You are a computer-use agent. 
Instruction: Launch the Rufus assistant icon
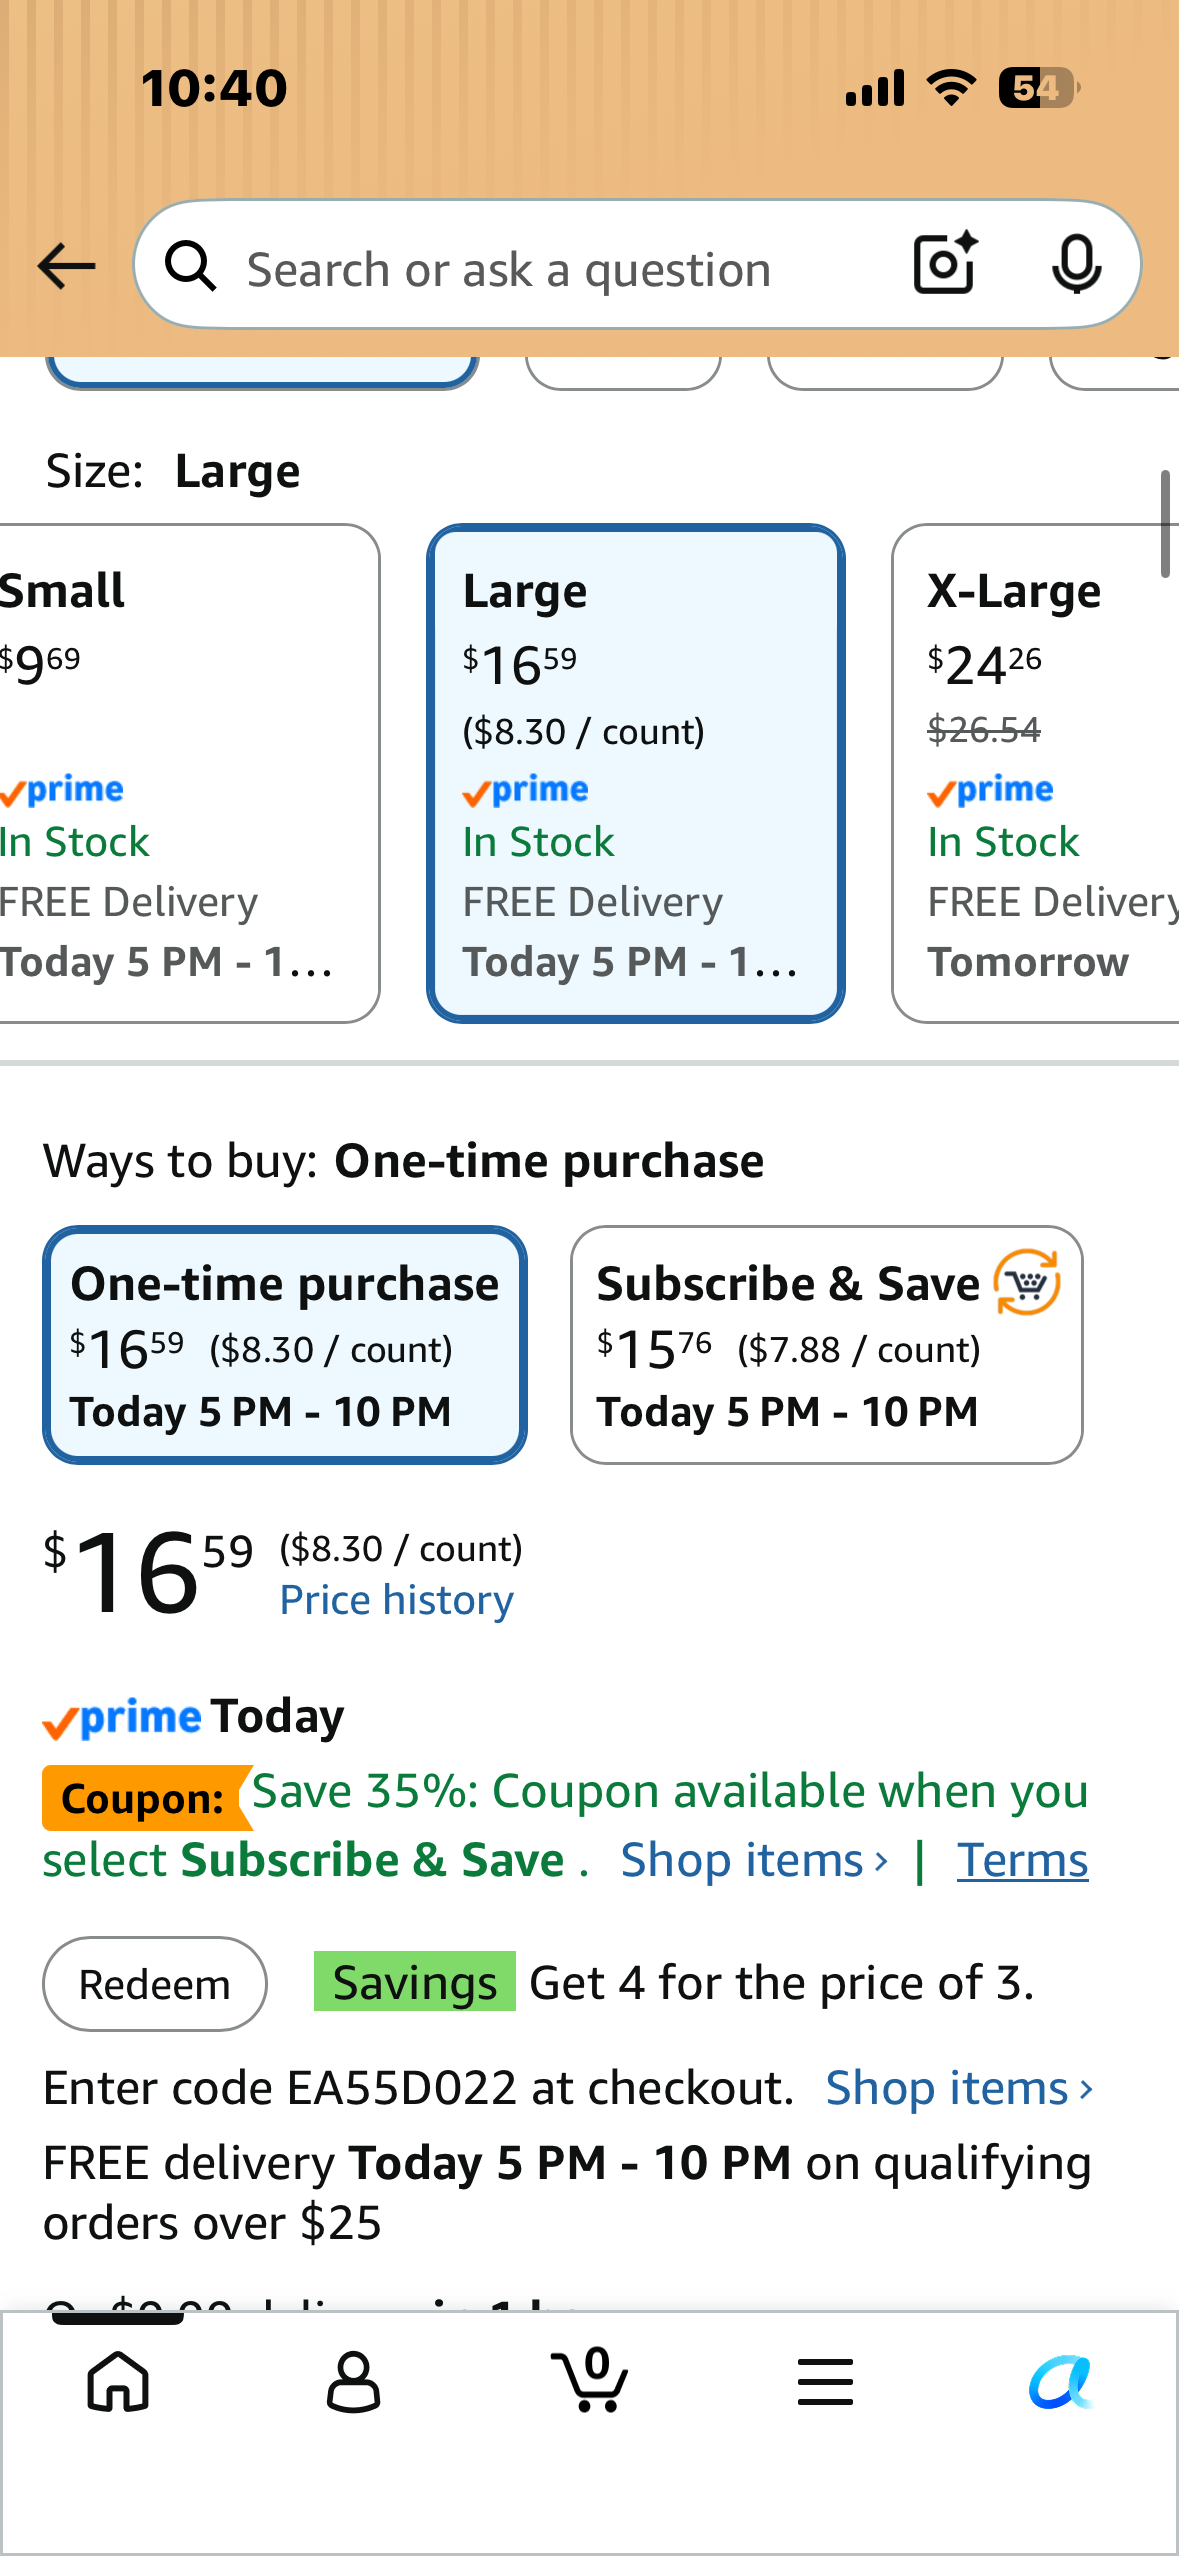click(x=1061, y=2381)
